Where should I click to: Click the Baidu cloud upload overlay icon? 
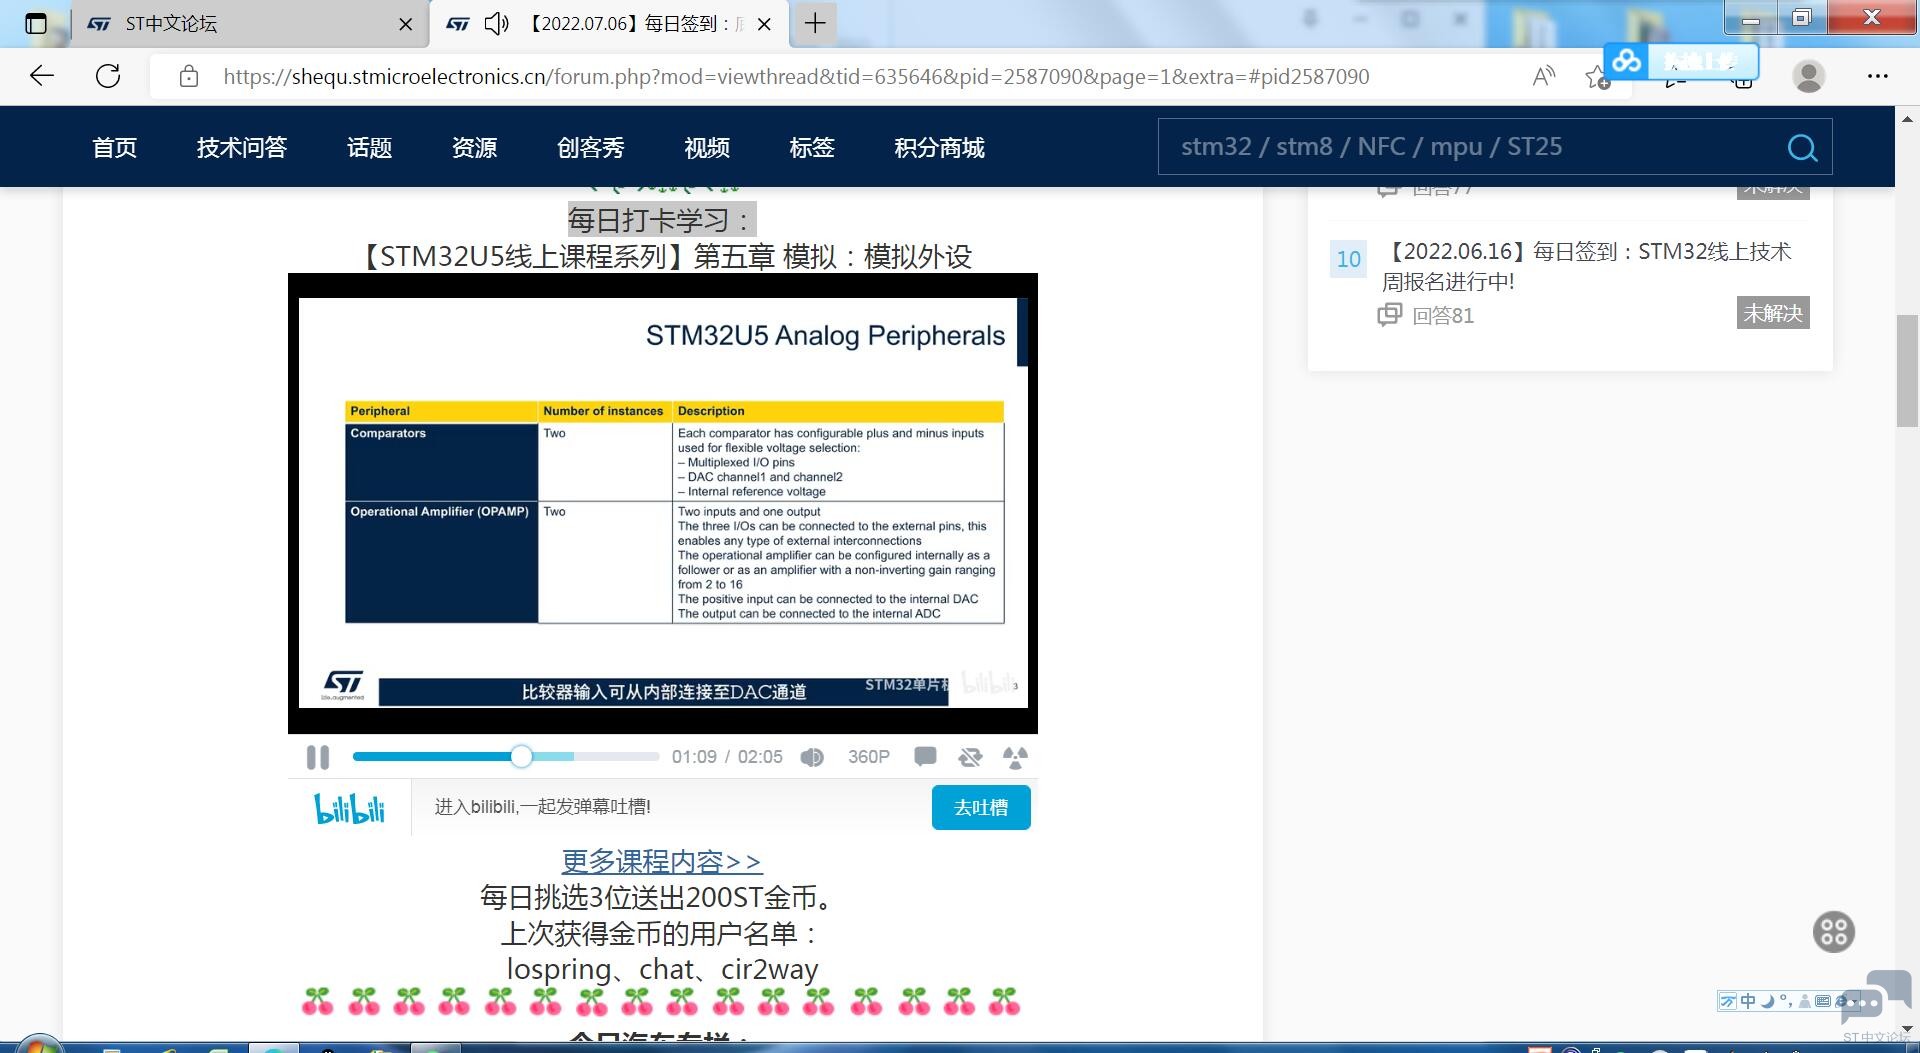pyautogui.click(x=1627, y=61)
